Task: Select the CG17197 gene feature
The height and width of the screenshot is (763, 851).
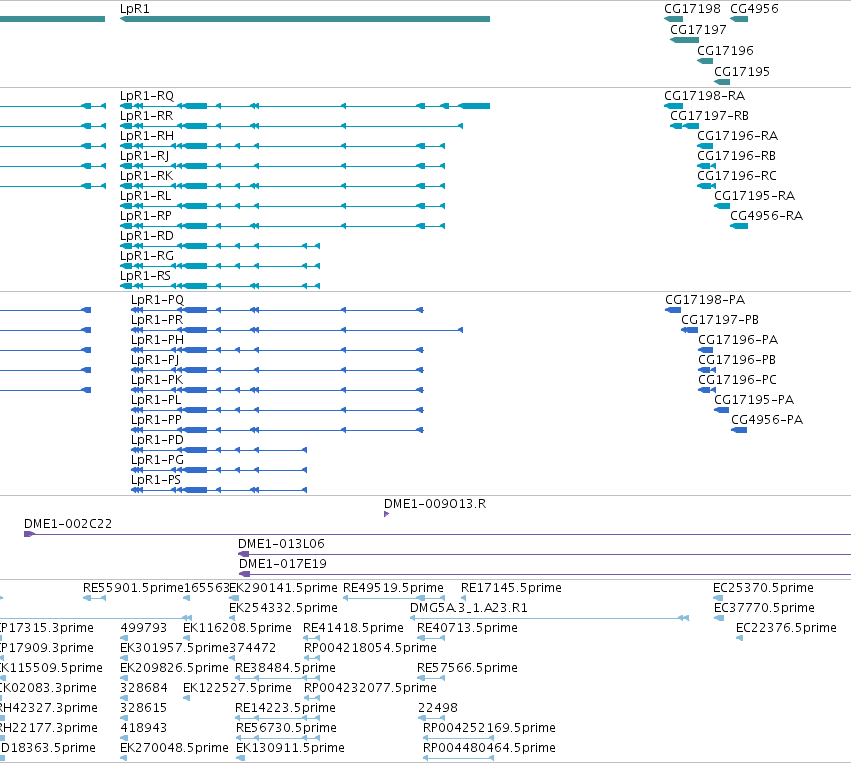Action: (x=684, y=40)
